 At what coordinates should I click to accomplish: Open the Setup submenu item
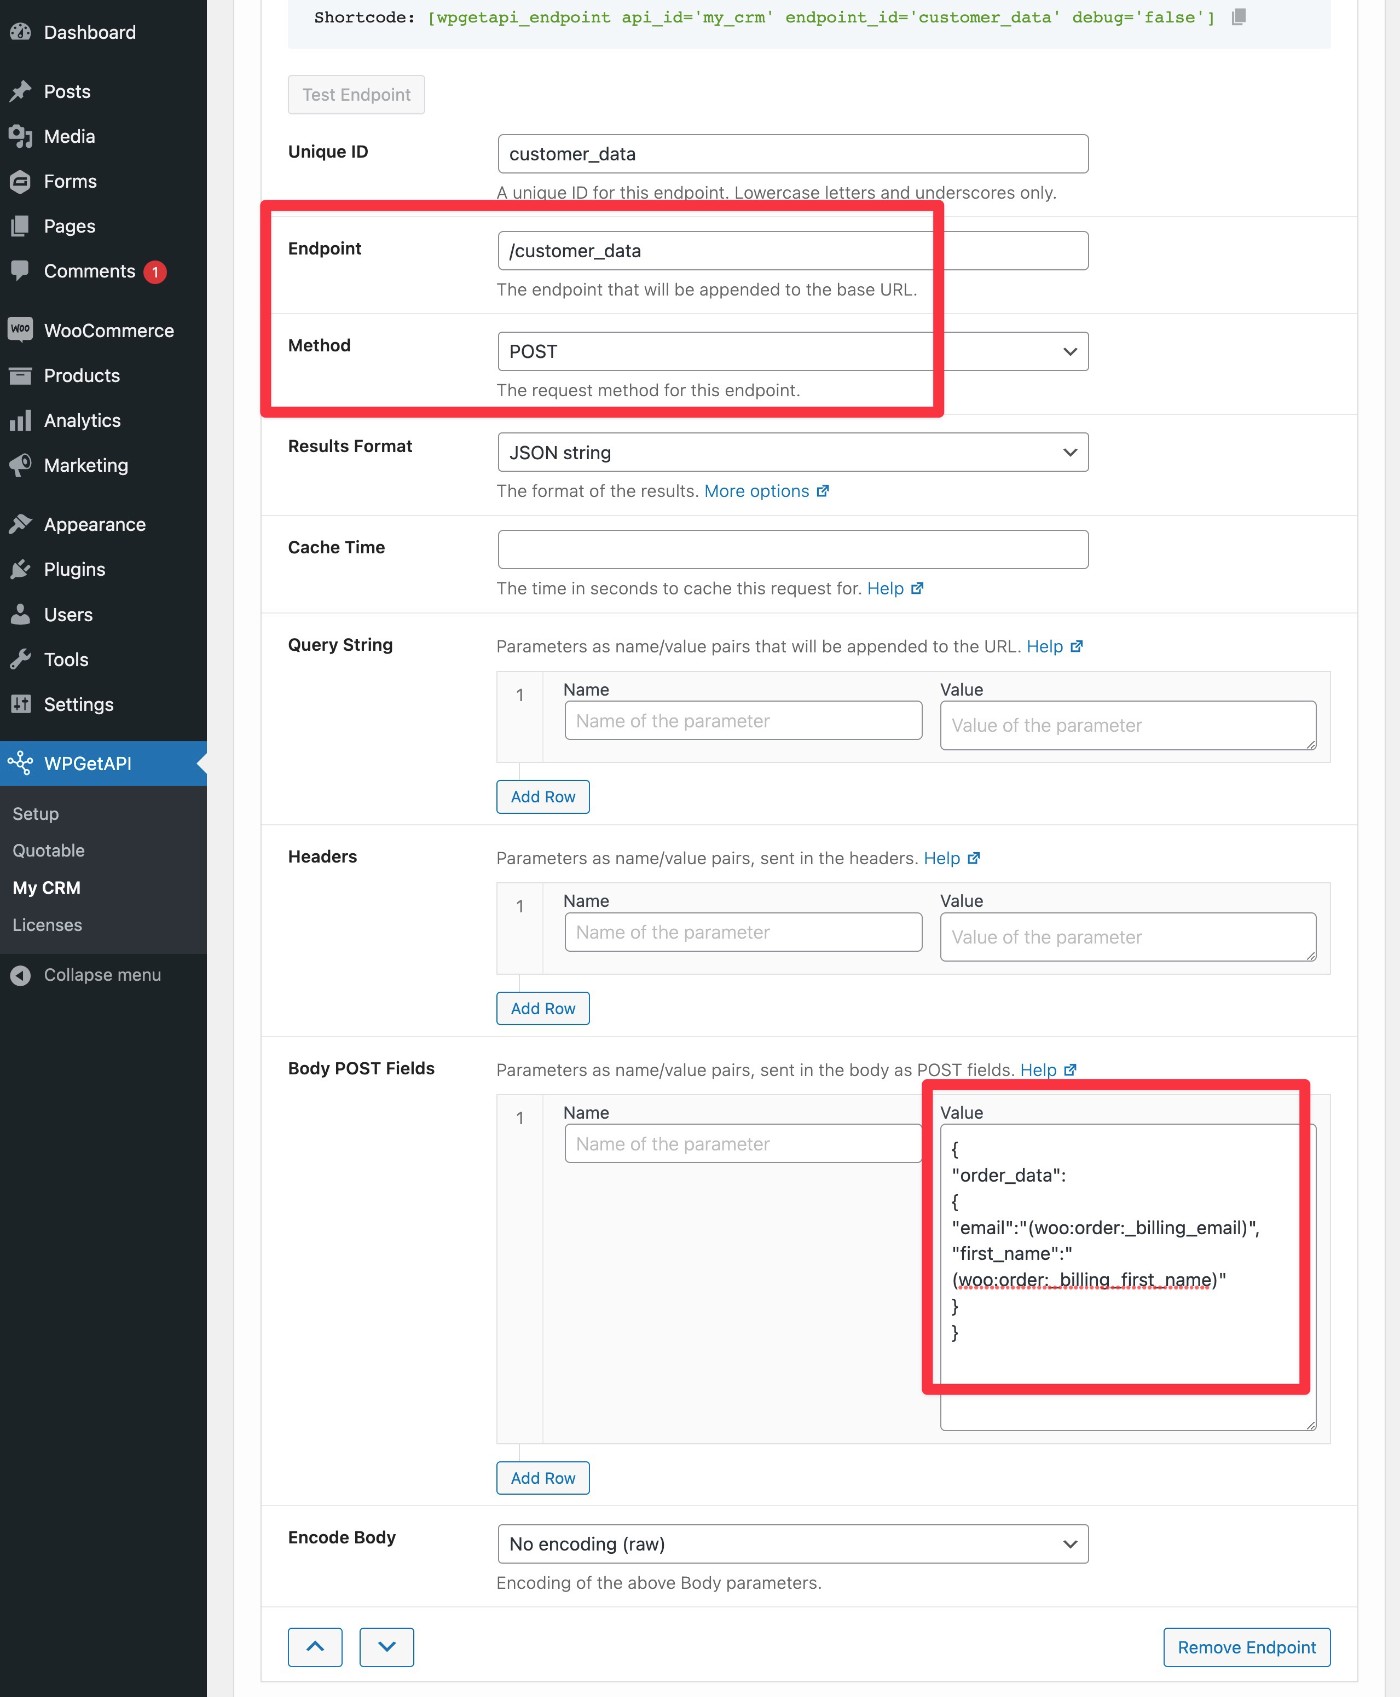(x=36, y=814)
